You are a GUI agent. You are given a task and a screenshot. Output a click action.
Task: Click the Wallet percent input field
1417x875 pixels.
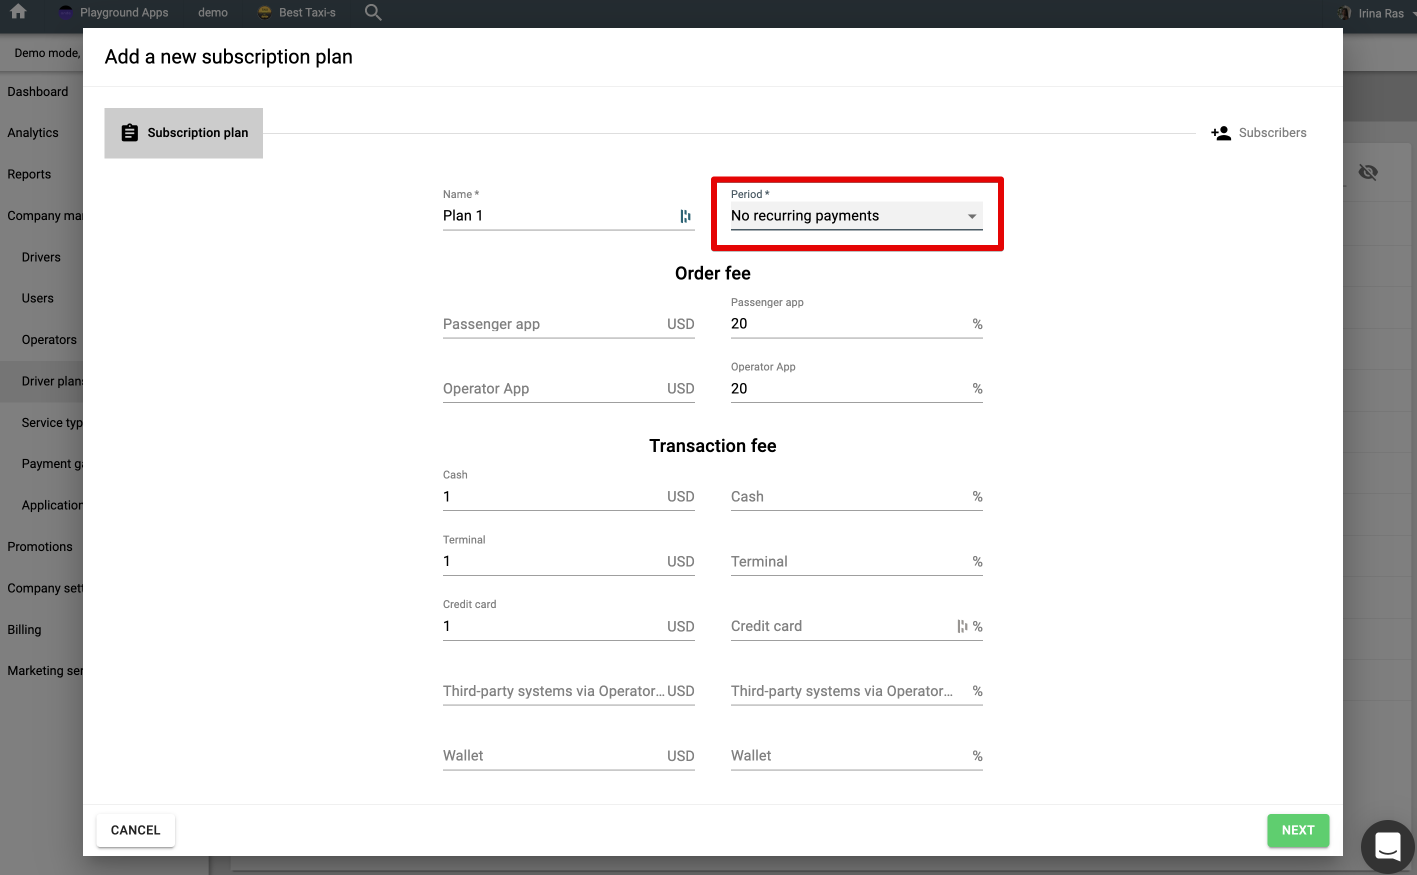tap(848, 756)
